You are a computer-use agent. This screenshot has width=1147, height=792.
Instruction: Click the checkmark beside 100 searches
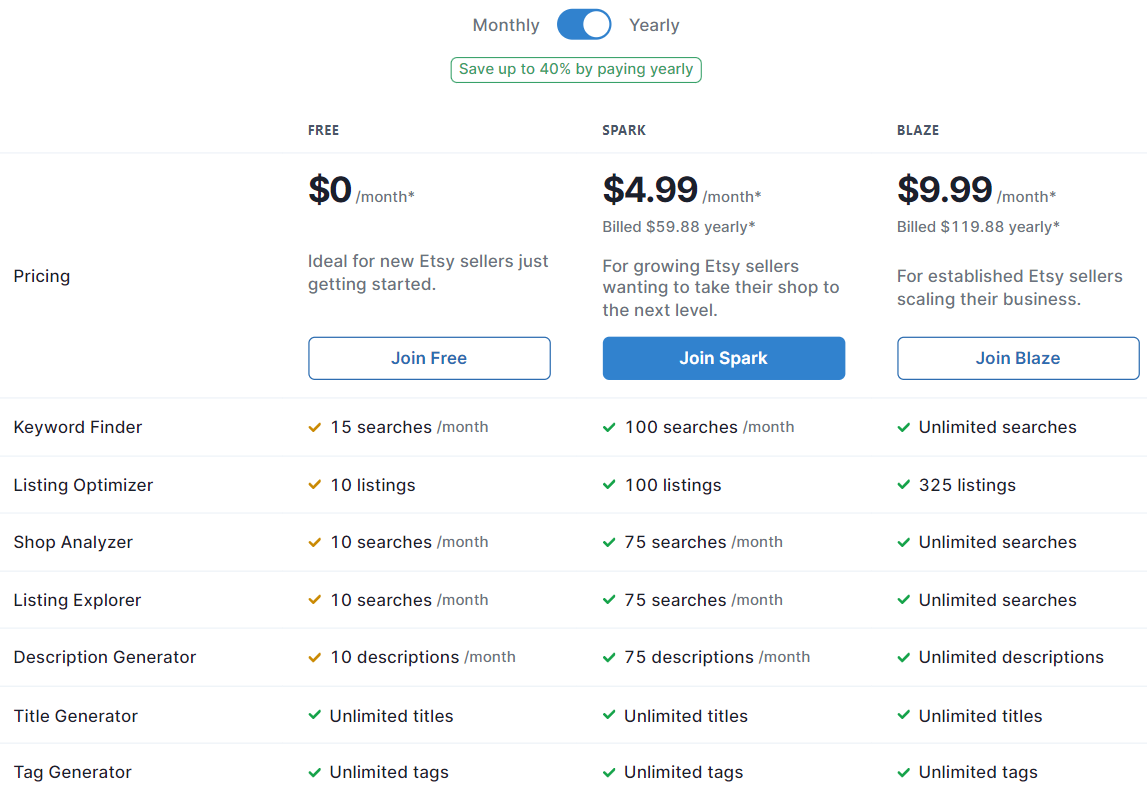609,427
